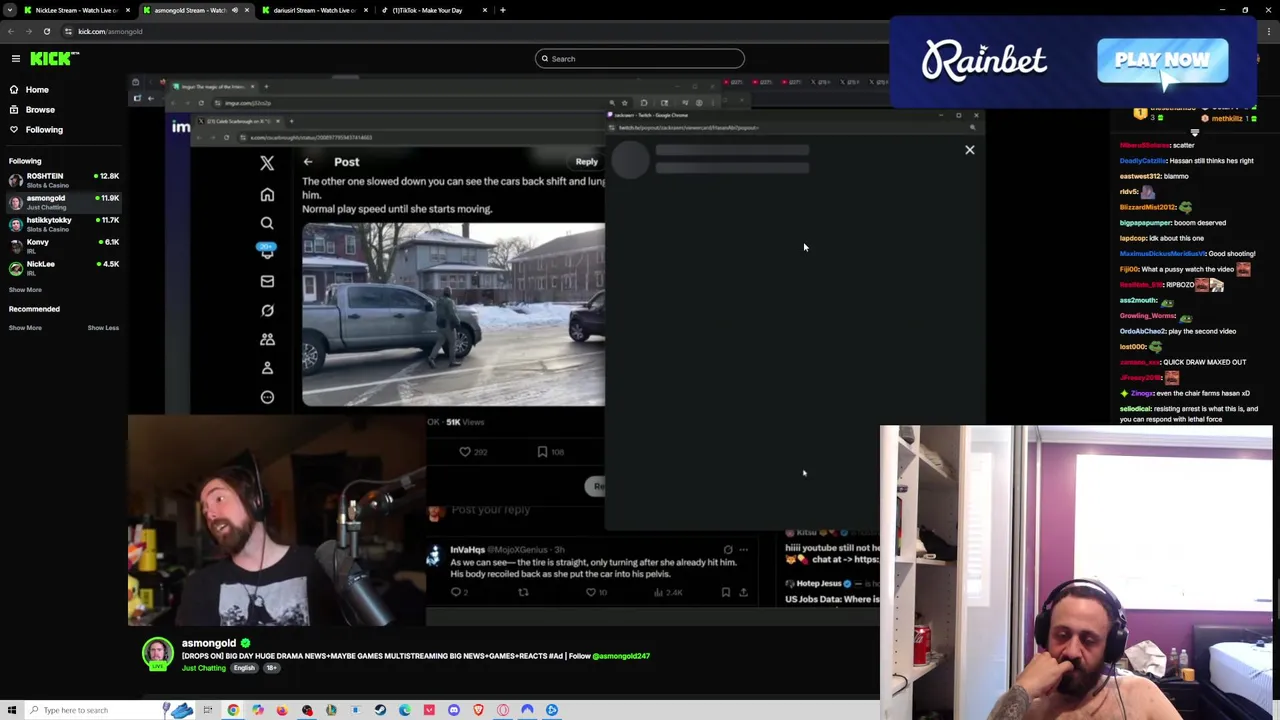
Task: Focus the Kick Search field
Action: pyautogui.click(x=640, y=59)
